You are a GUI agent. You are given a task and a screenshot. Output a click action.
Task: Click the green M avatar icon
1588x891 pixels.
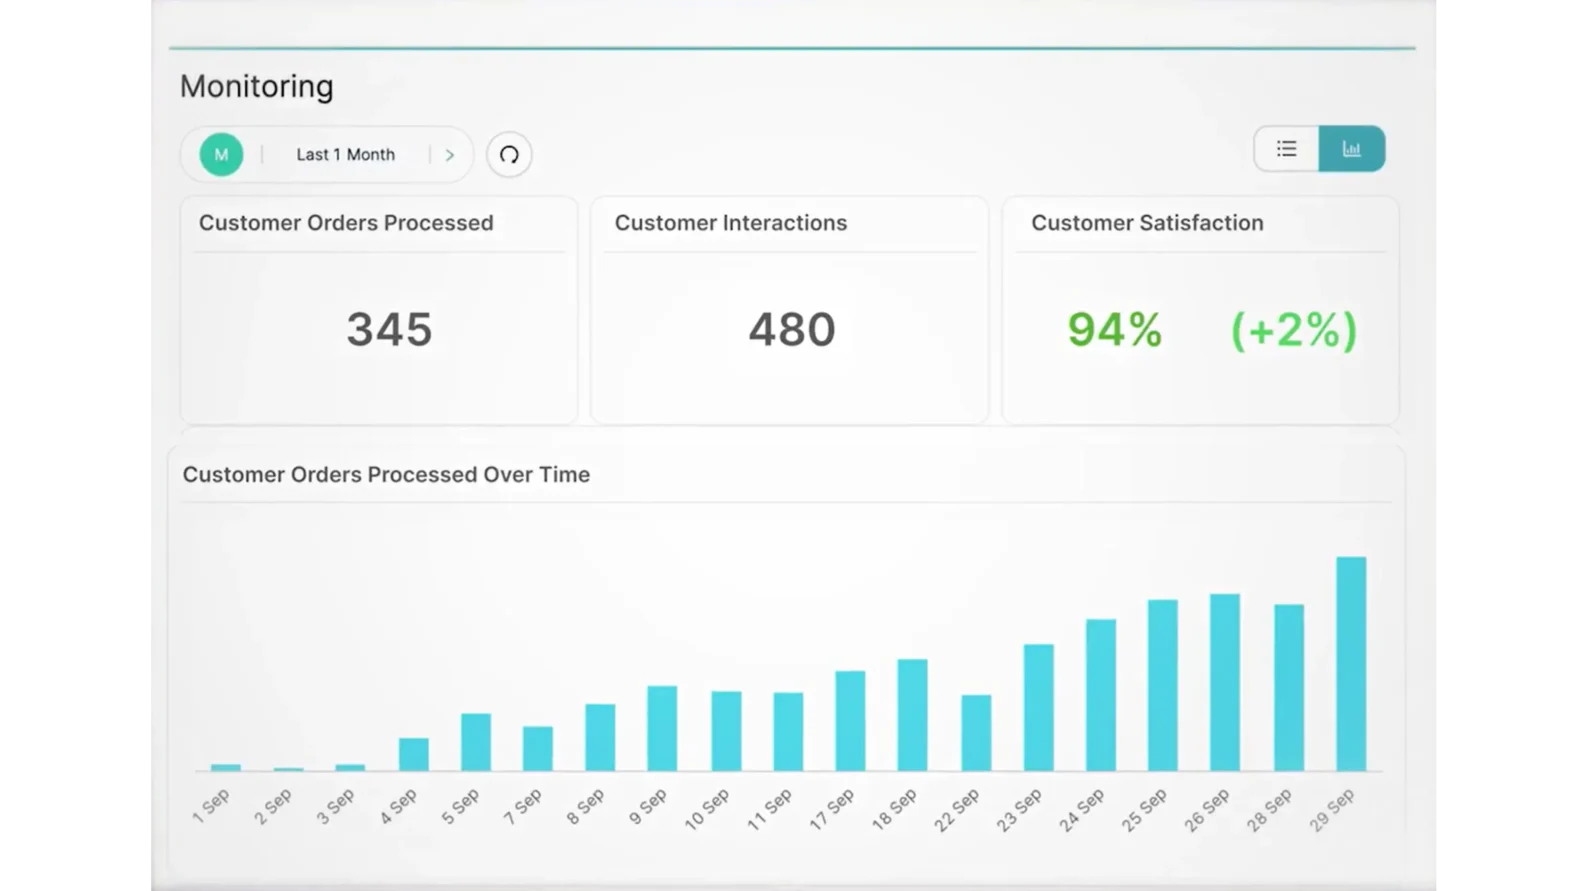221,155
